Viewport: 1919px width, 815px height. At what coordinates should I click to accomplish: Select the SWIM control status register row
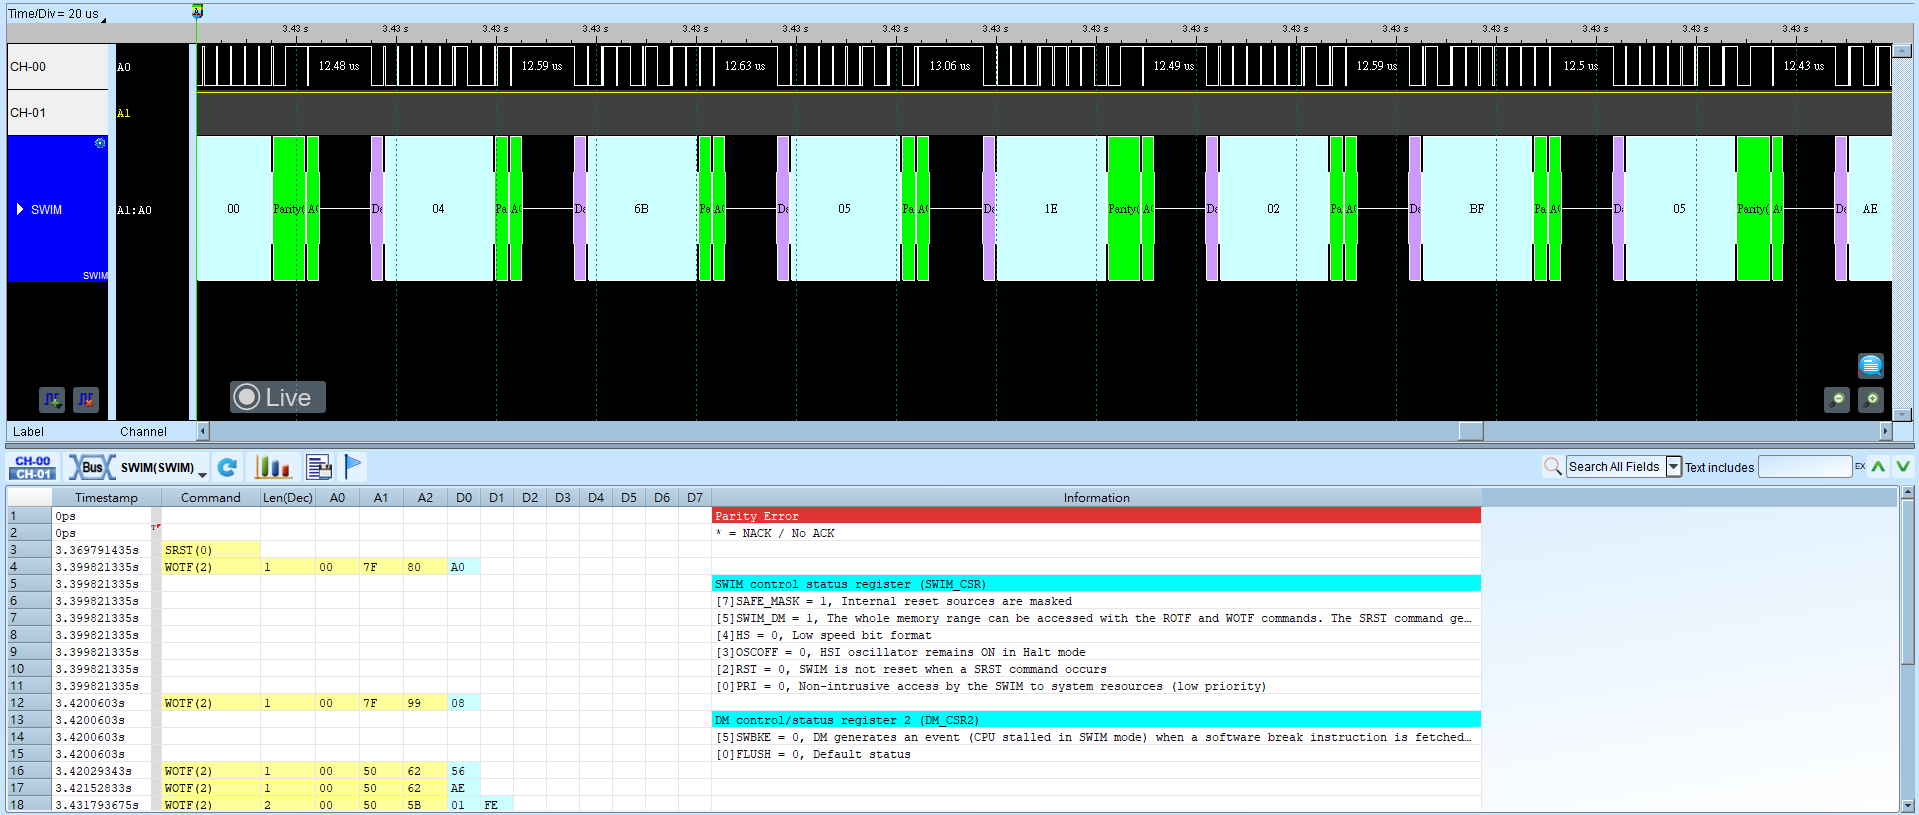[x=1096, y=584]
